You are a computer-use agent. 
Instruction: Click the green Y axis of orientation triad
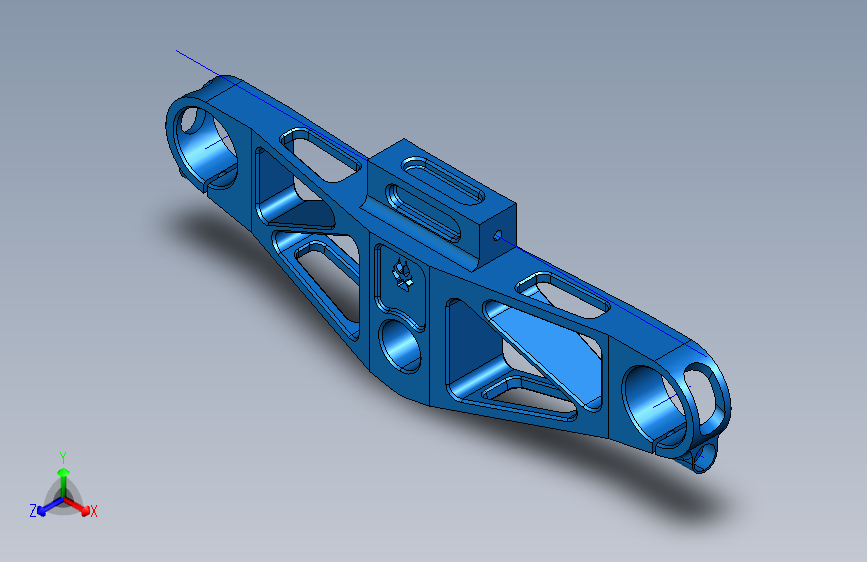[64, 482]
